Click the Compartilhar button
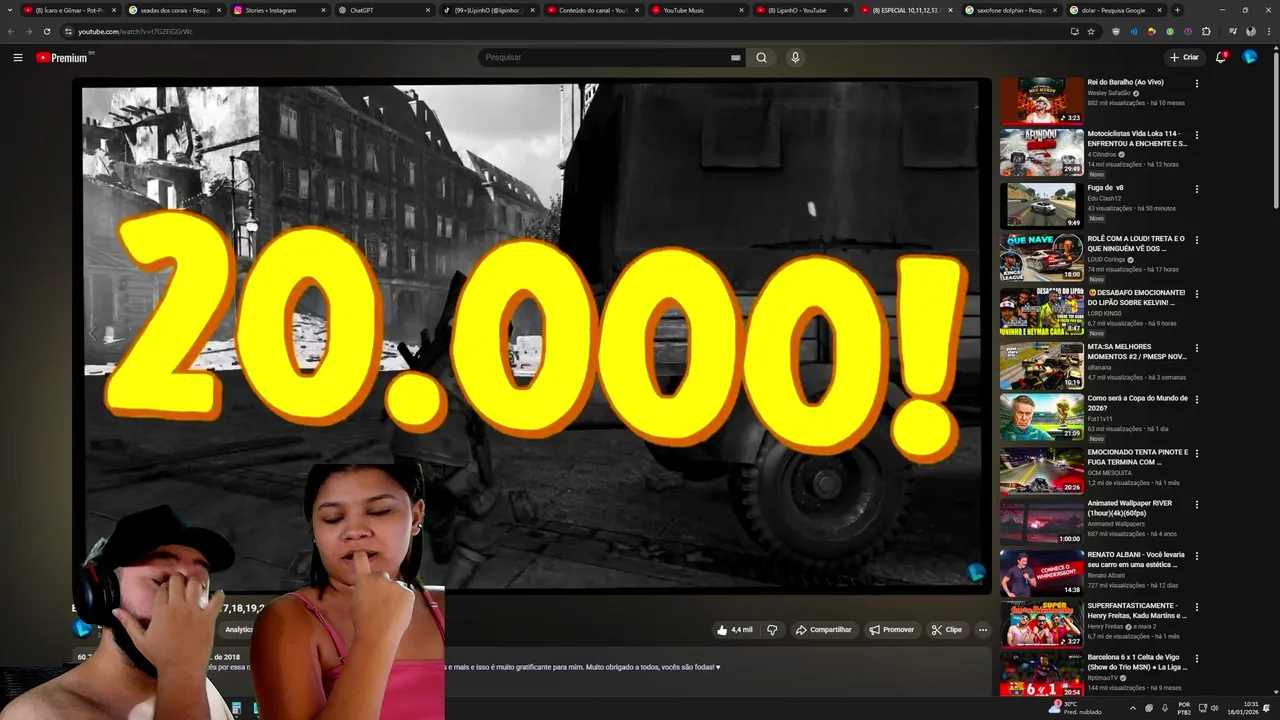1280x720 pixels. (823, 630)
